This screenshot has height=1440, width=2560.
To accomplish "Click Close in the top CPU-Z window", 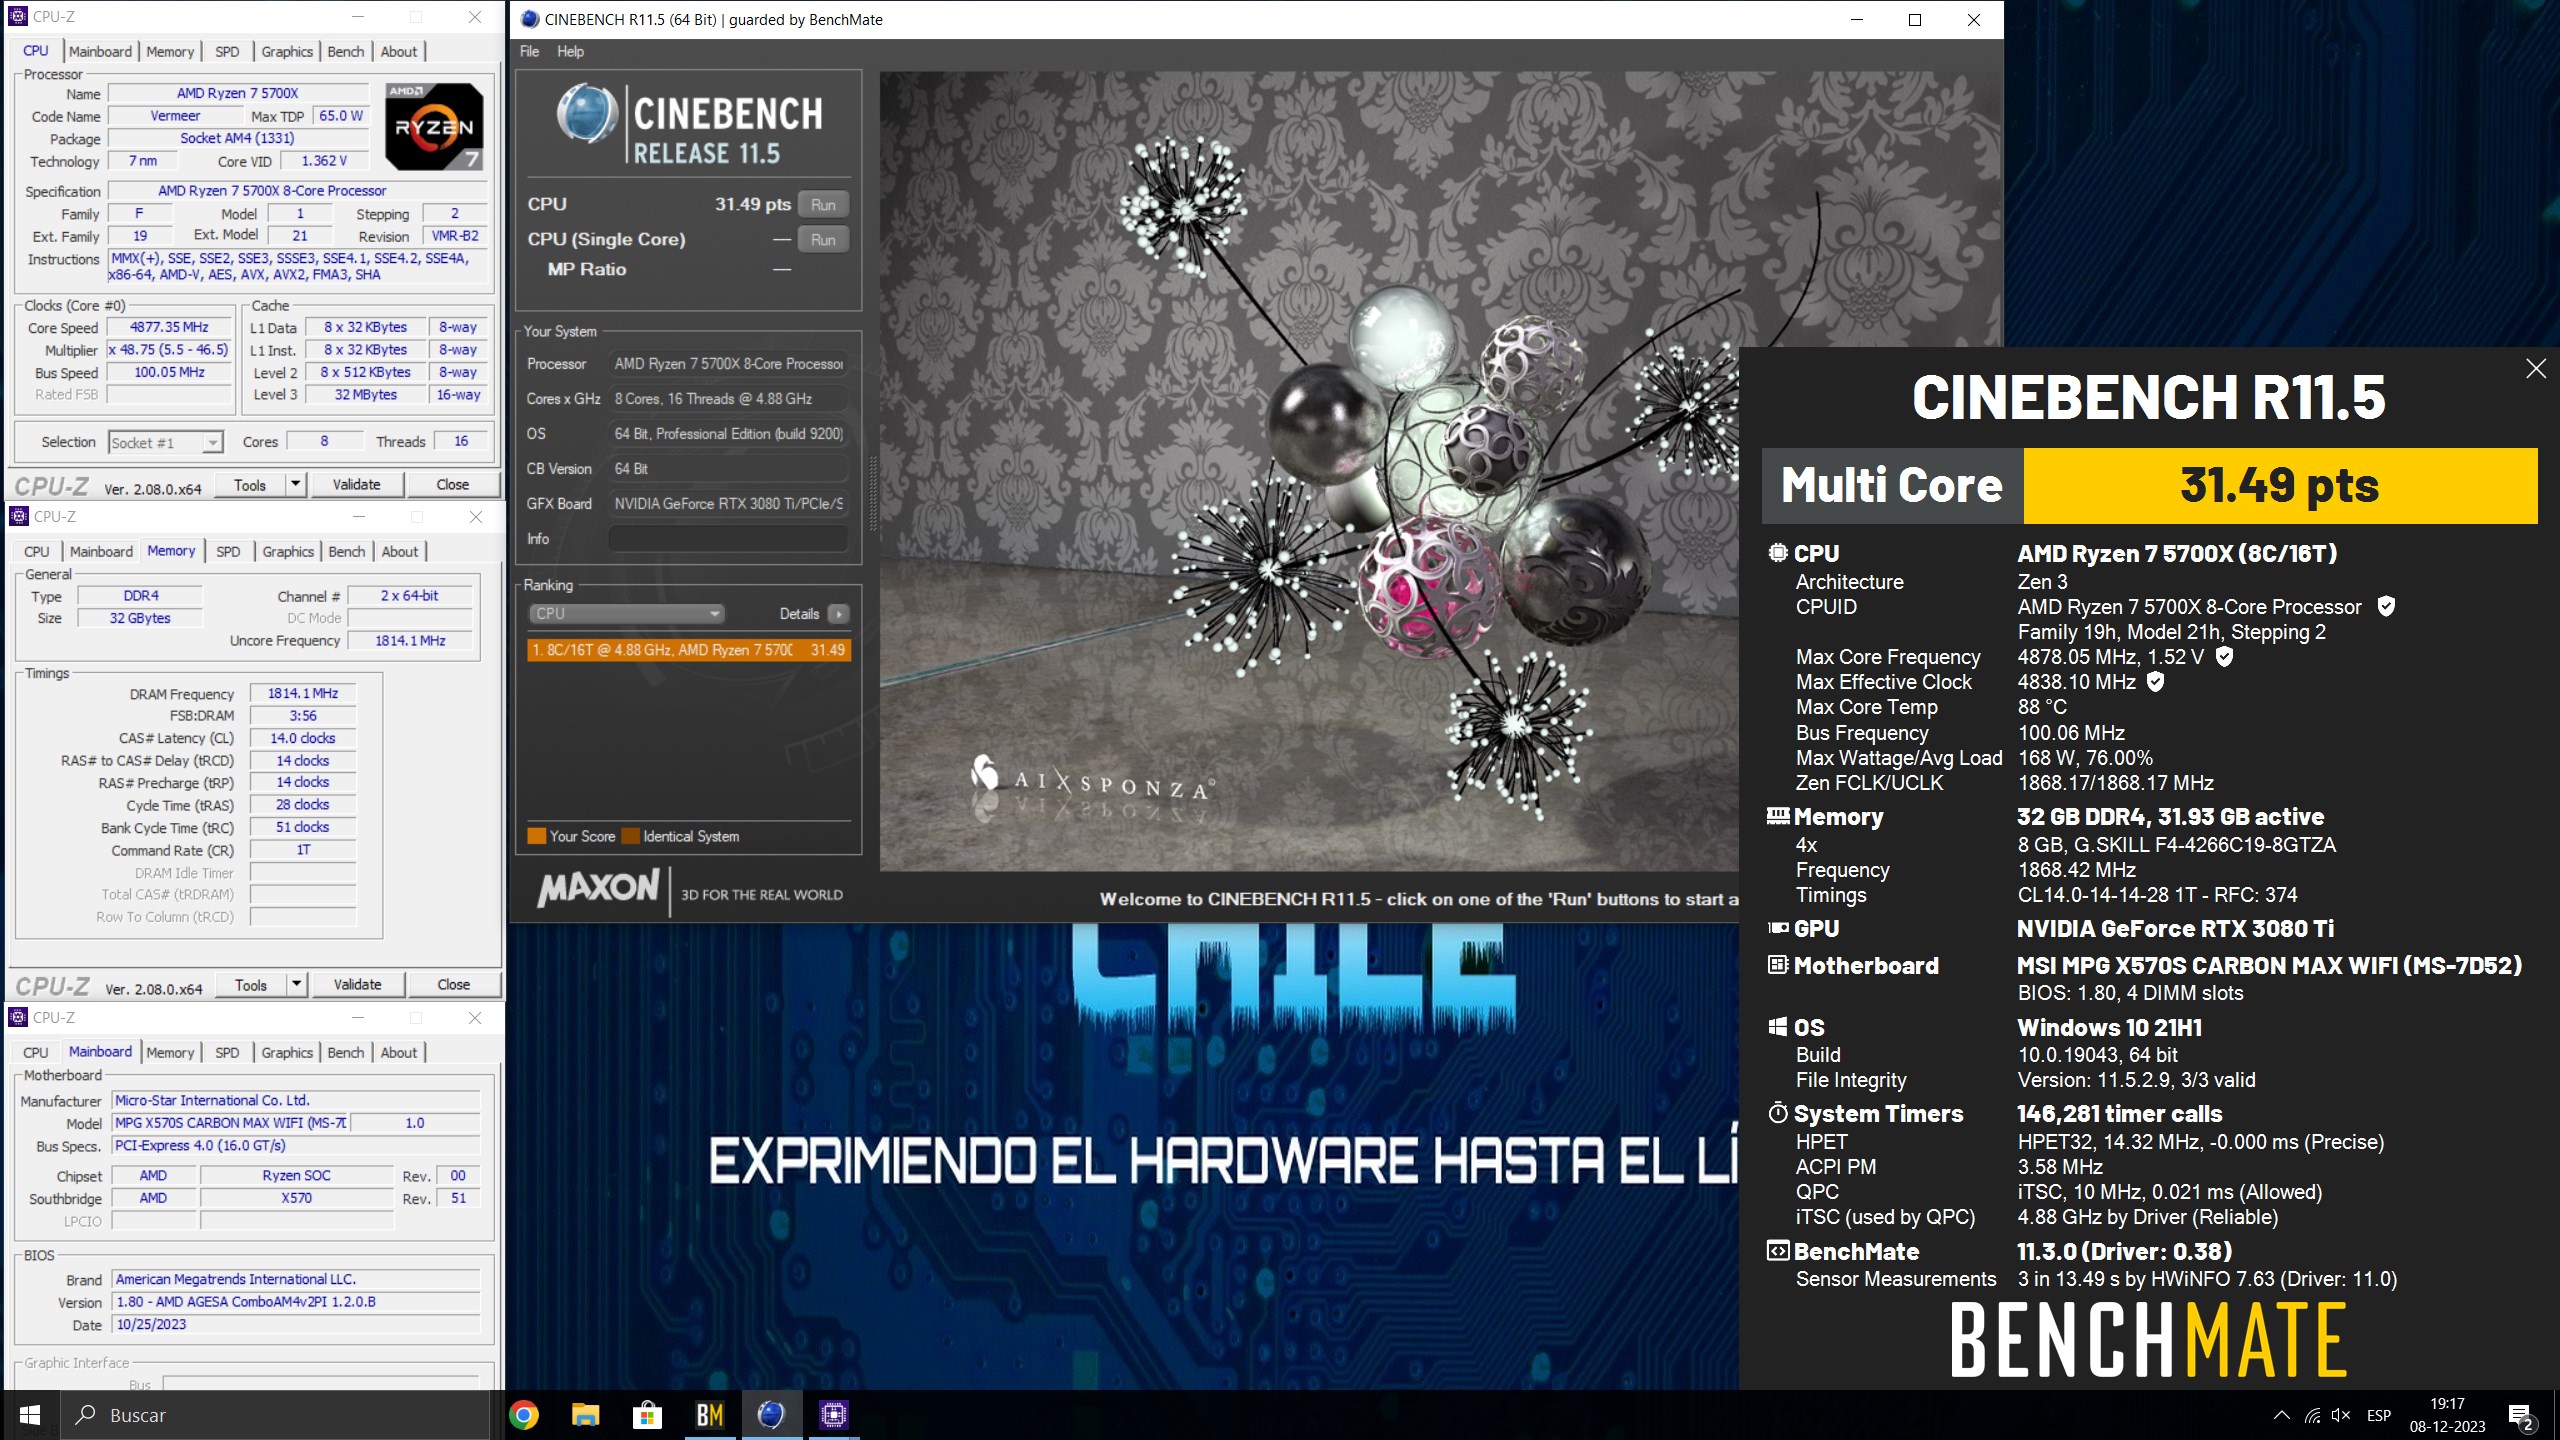I will pyautogui.click(x=452, y=485).
